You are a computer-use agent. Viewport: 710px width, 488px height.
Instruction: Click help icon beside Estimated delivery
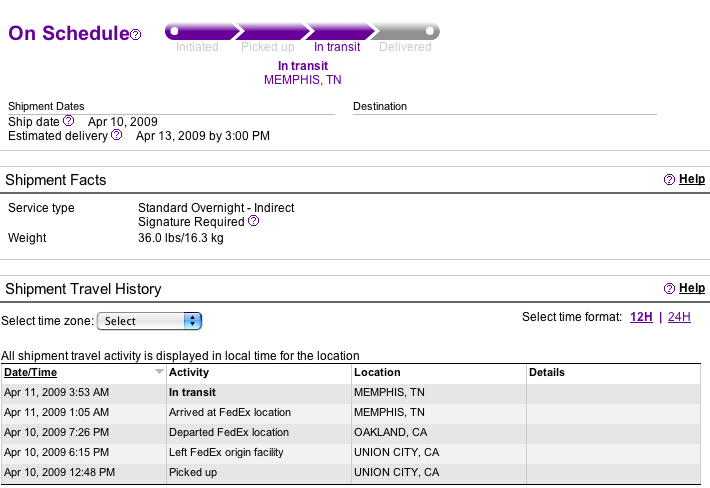117,135
